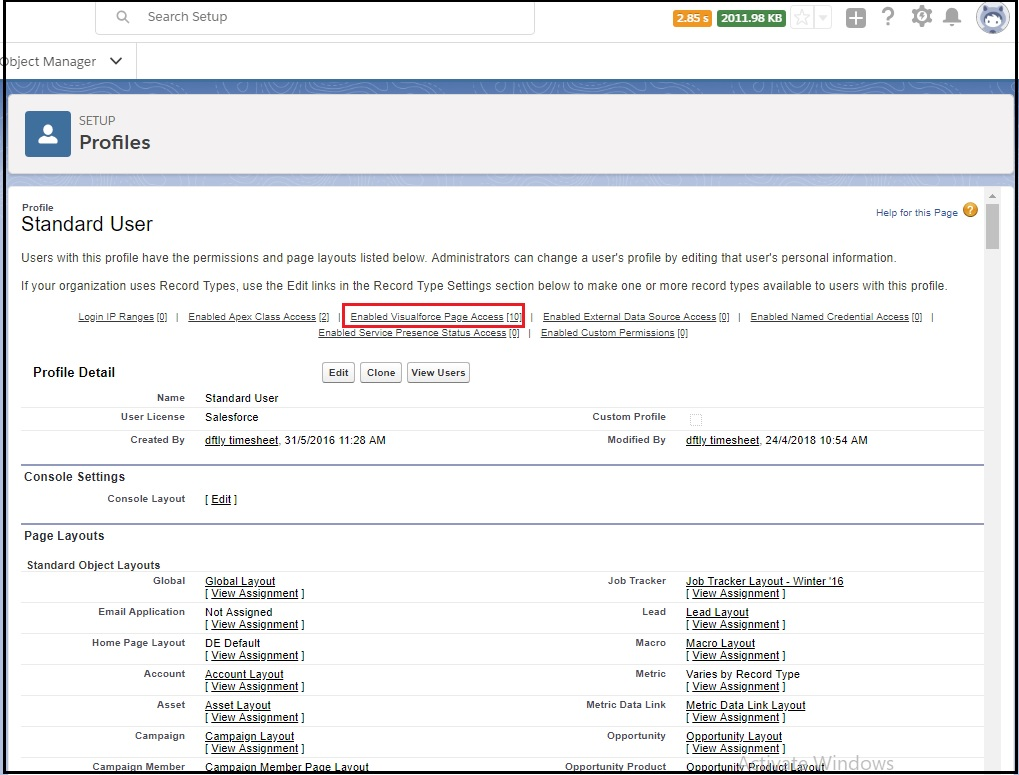
Task: Expand the Object Manager tab chevron
Action: 116,61
